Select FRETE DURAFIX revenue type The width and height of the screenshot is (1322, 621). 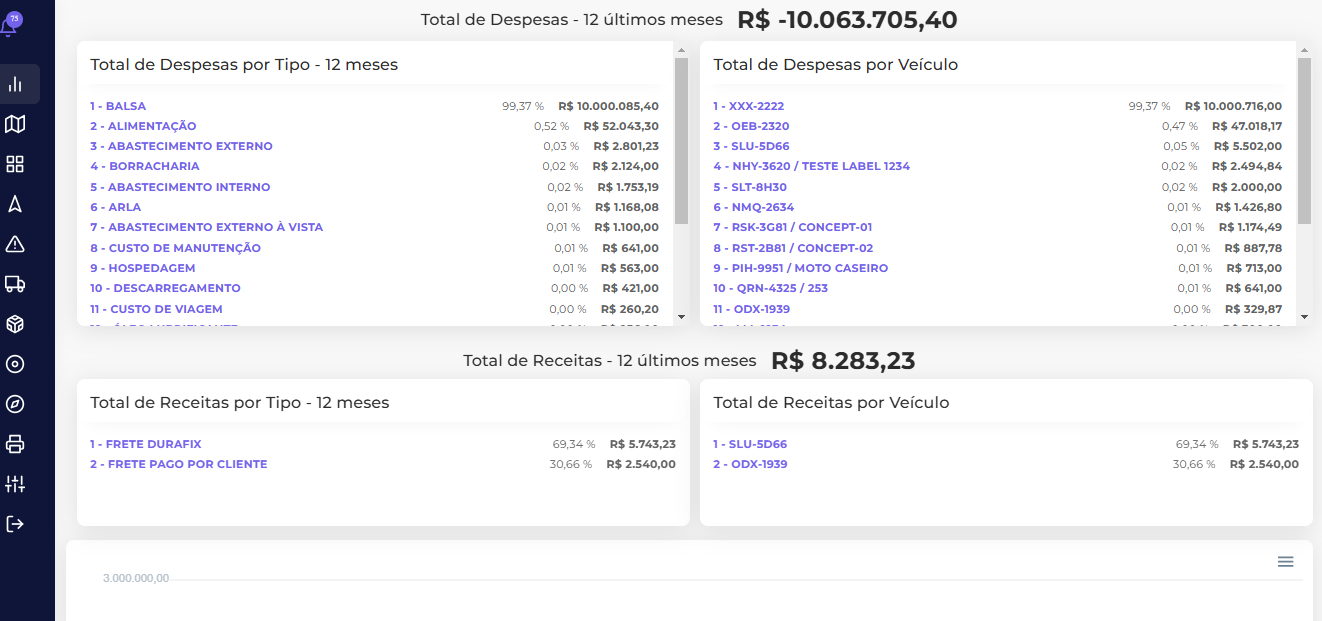click(x=146, y=444)
